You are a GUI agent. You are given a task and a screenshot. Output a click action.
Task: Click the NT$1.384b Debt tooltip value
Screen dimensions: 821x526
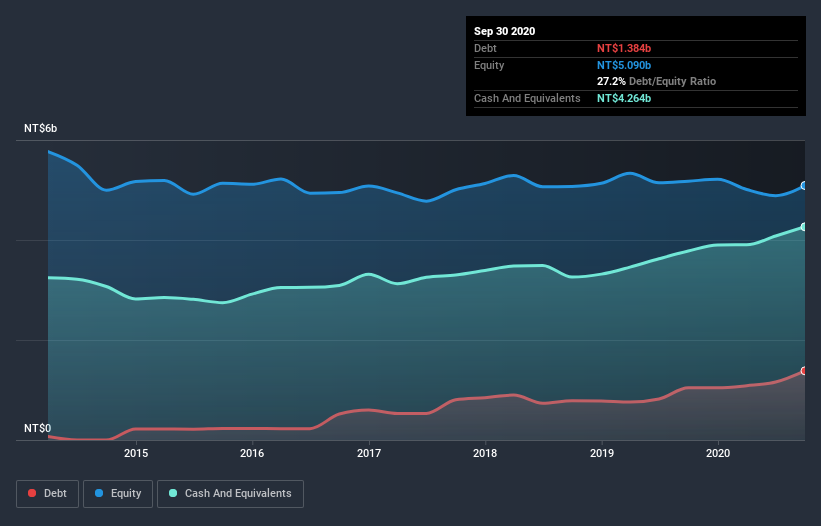(x=624, y=48)
